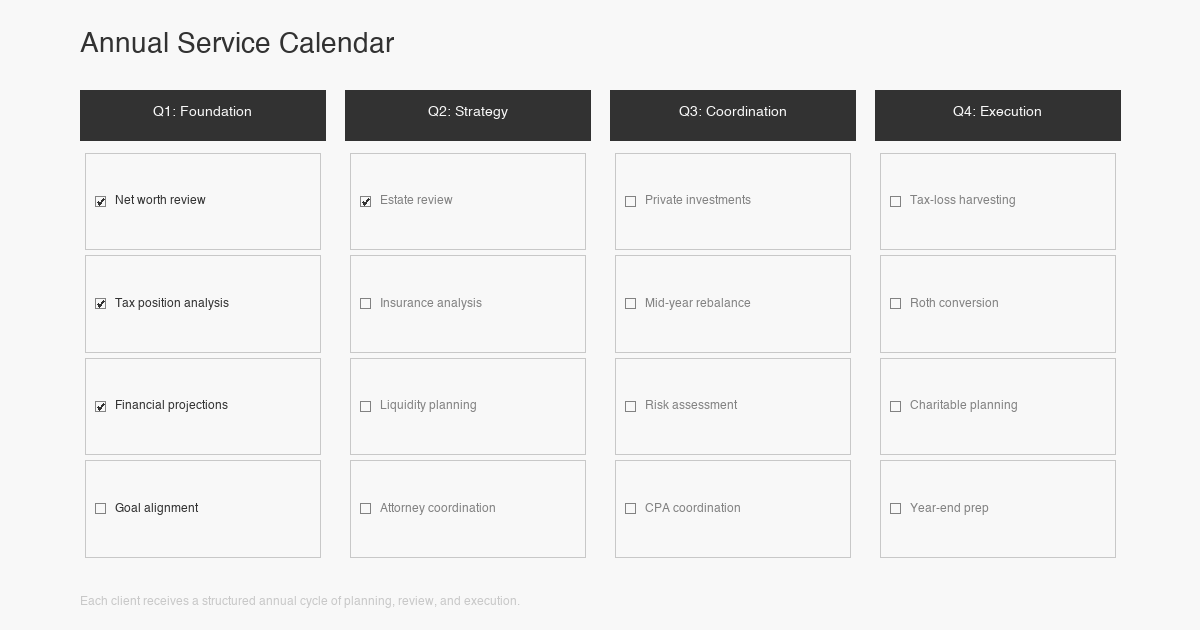This screenshot has width=1200, height=630.
Task: Check the Risk assessment checkbox
Action: (630, 406)
